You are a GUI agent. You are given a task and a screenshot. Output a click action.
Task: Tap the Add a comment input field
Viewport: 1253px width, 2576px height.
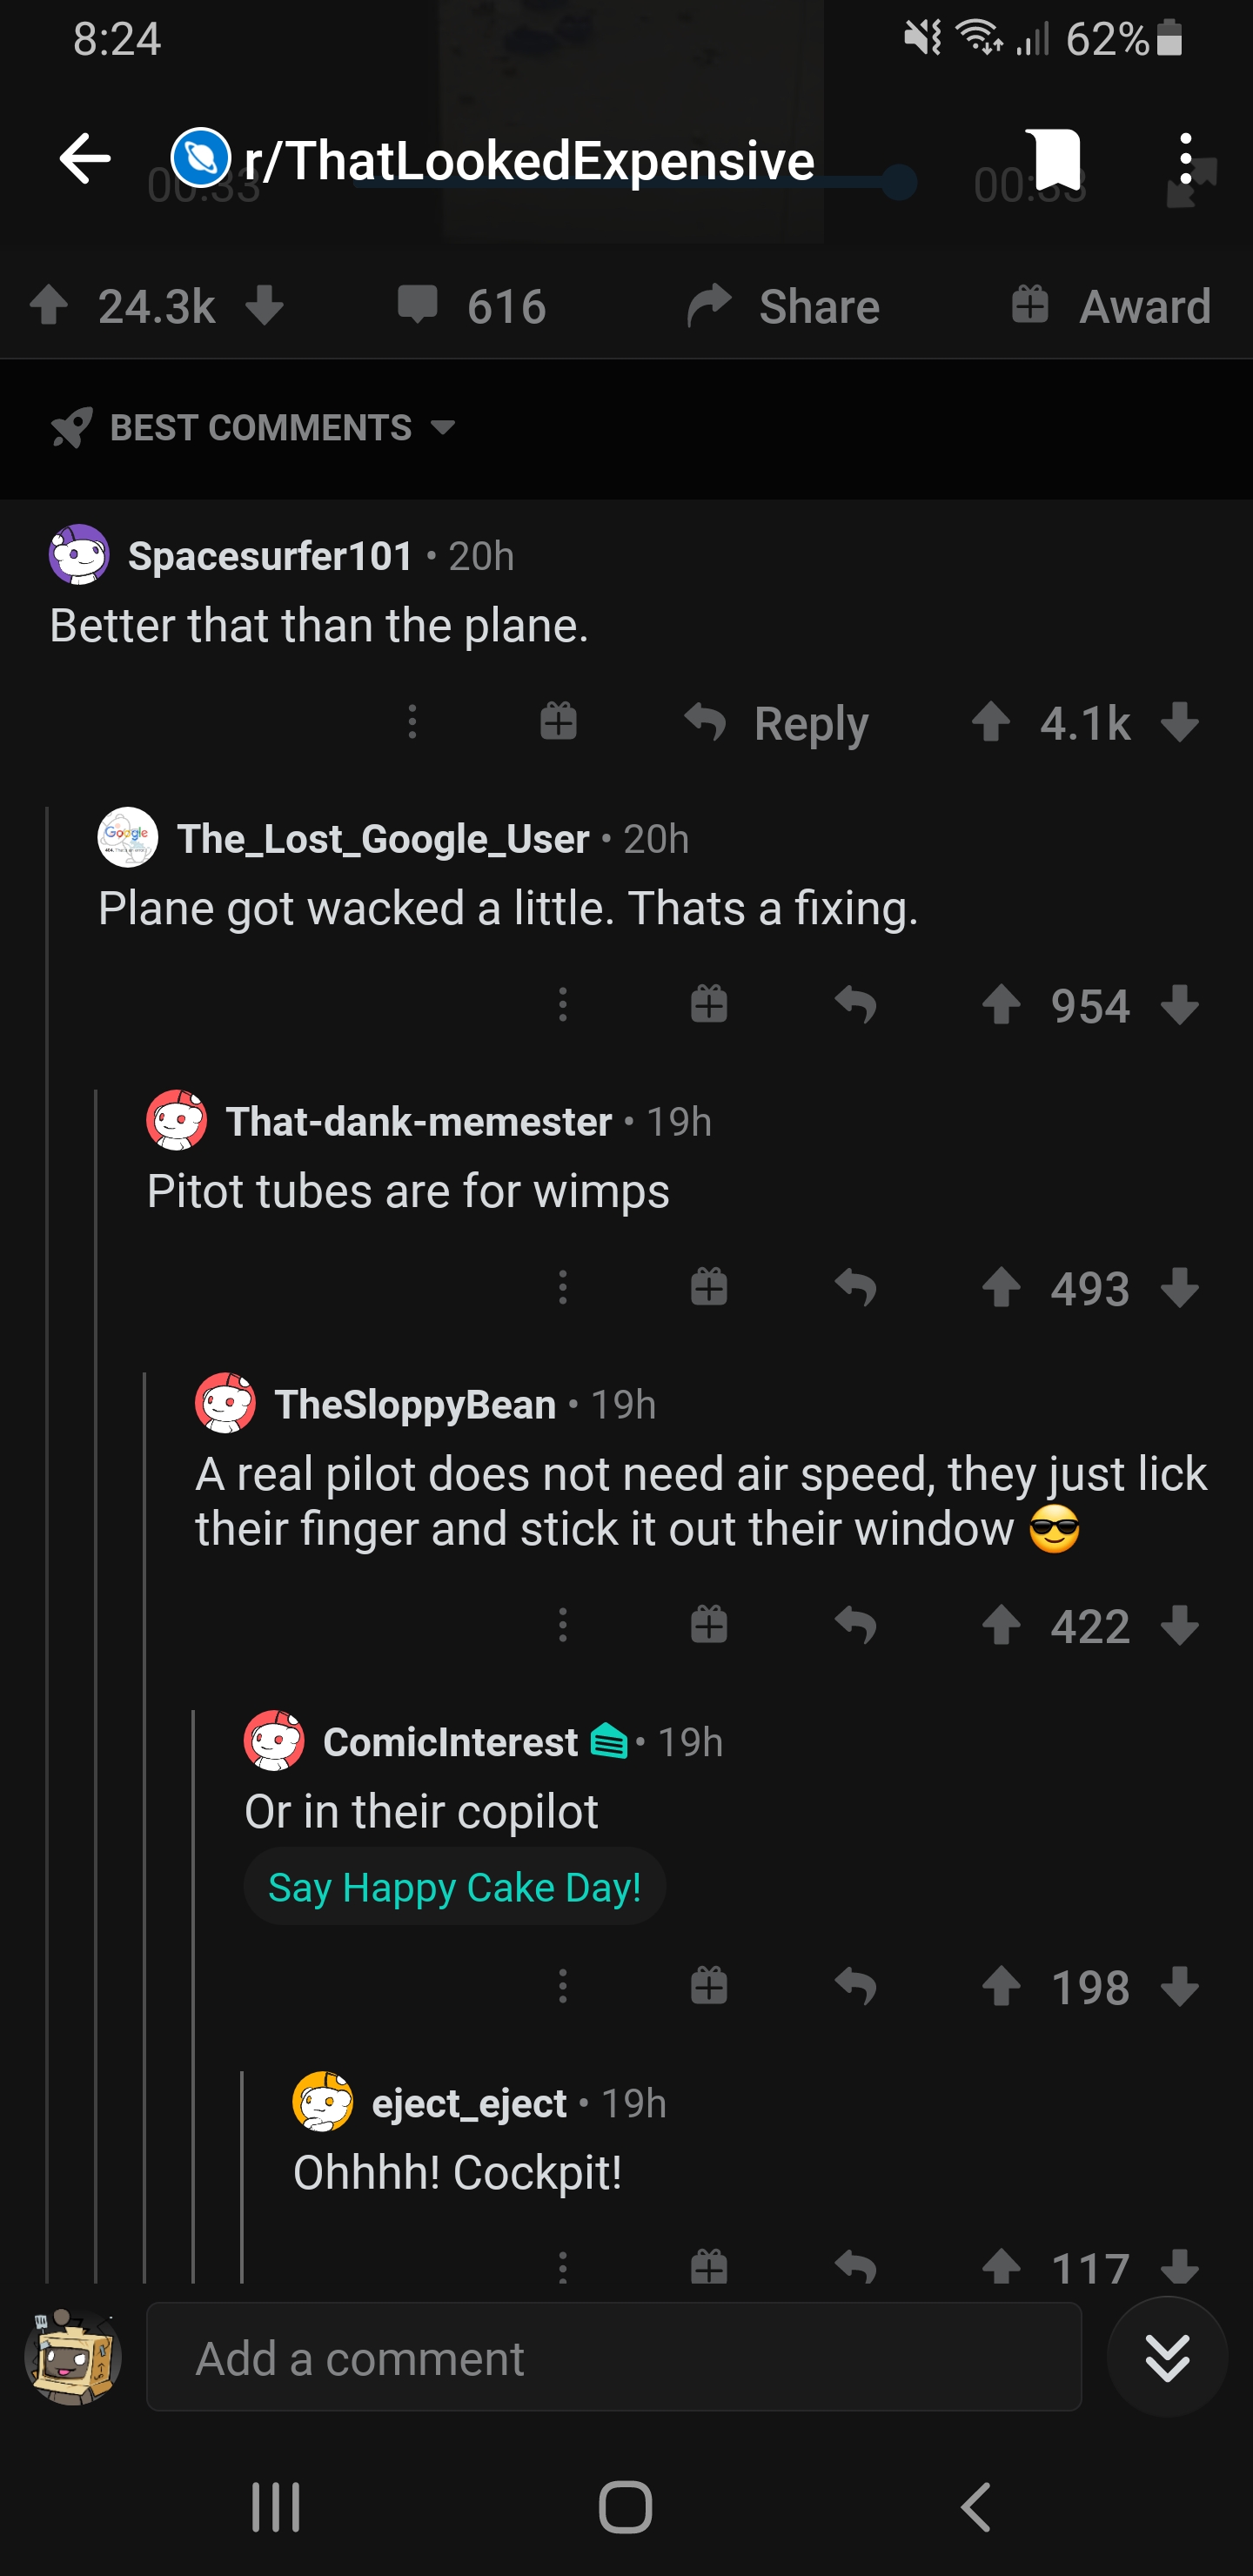(614, 2358)
